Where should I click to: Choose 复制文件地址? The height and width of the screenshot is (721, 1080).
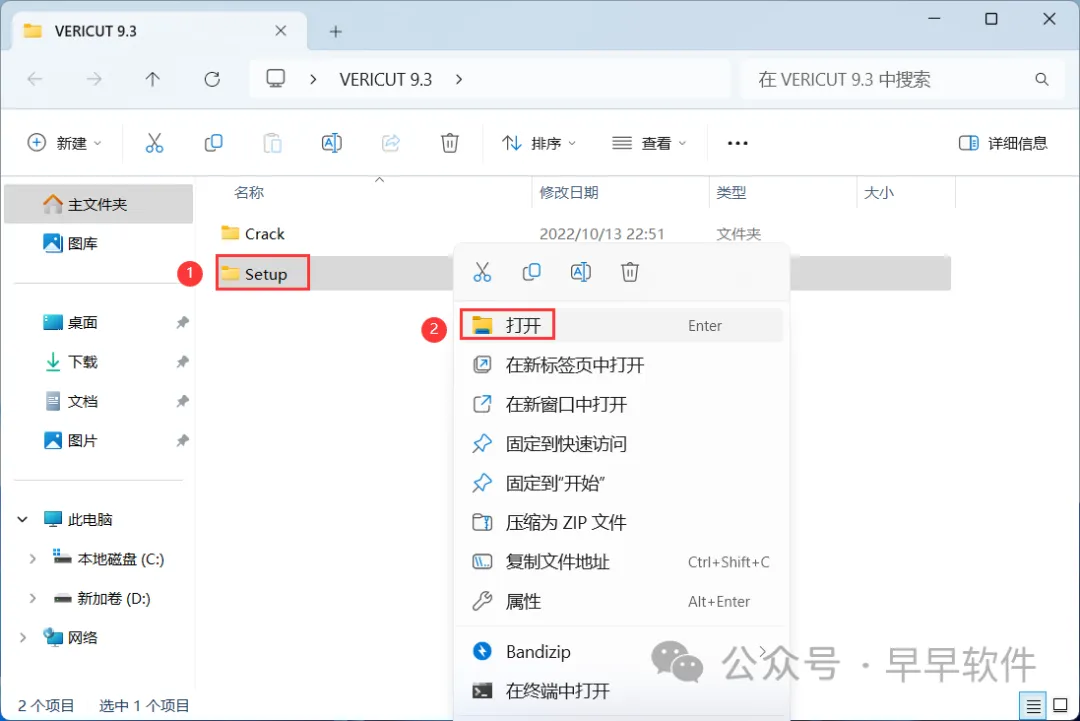621,562
